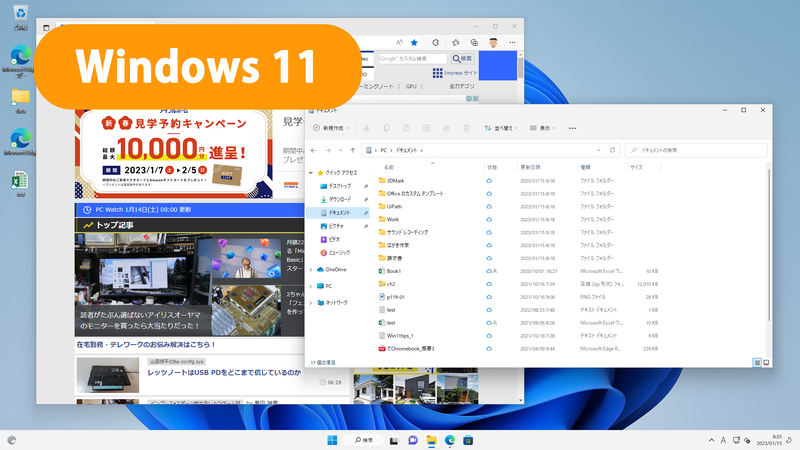Open recent locations dropdown next to forward arrow

point(340,151)
